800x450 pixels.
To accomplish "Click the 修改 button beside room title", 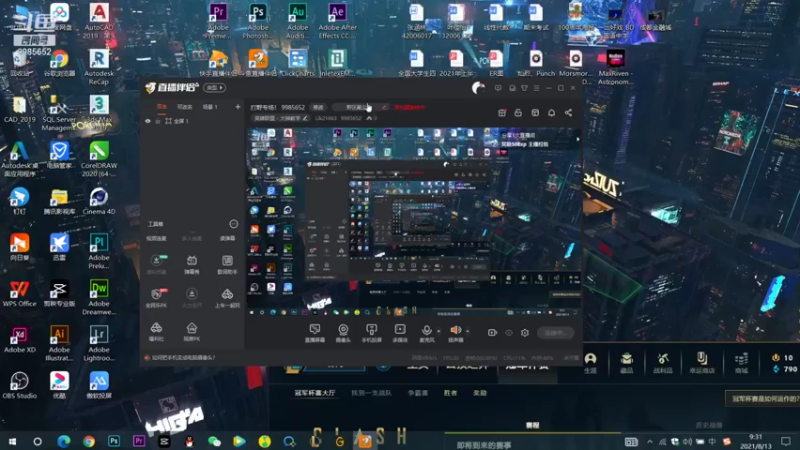I will pos(318,107).
